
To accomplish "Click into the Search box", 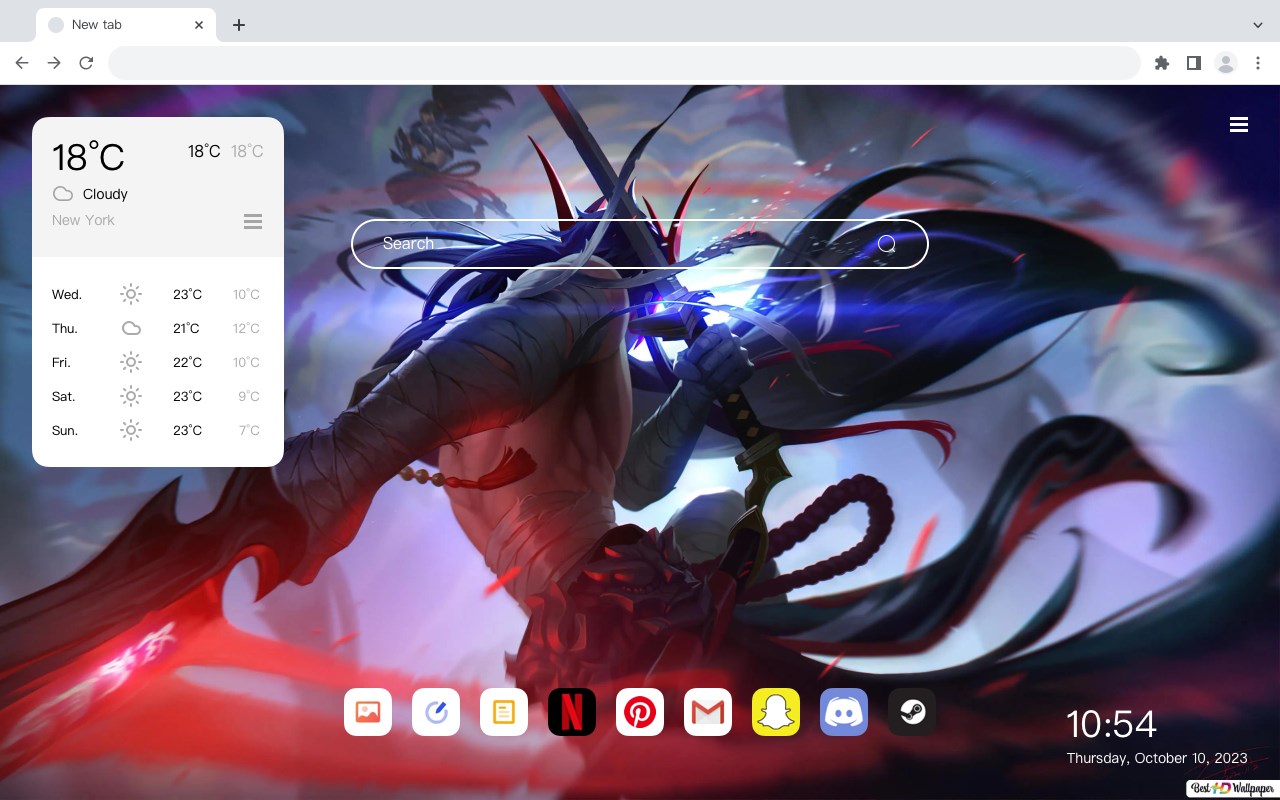I will 640,244.
